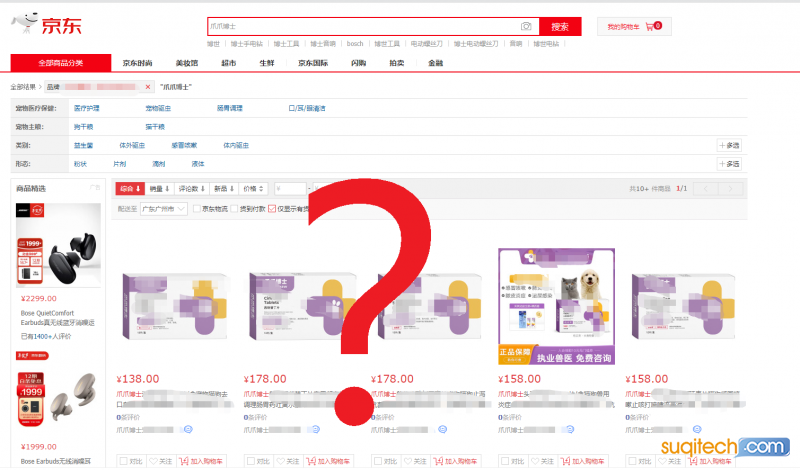The width and height of the screenshot is (800, 470).
Task: Tick 对比 checkbox under the ¥138.00 product
Action: [x=123, y=462]
